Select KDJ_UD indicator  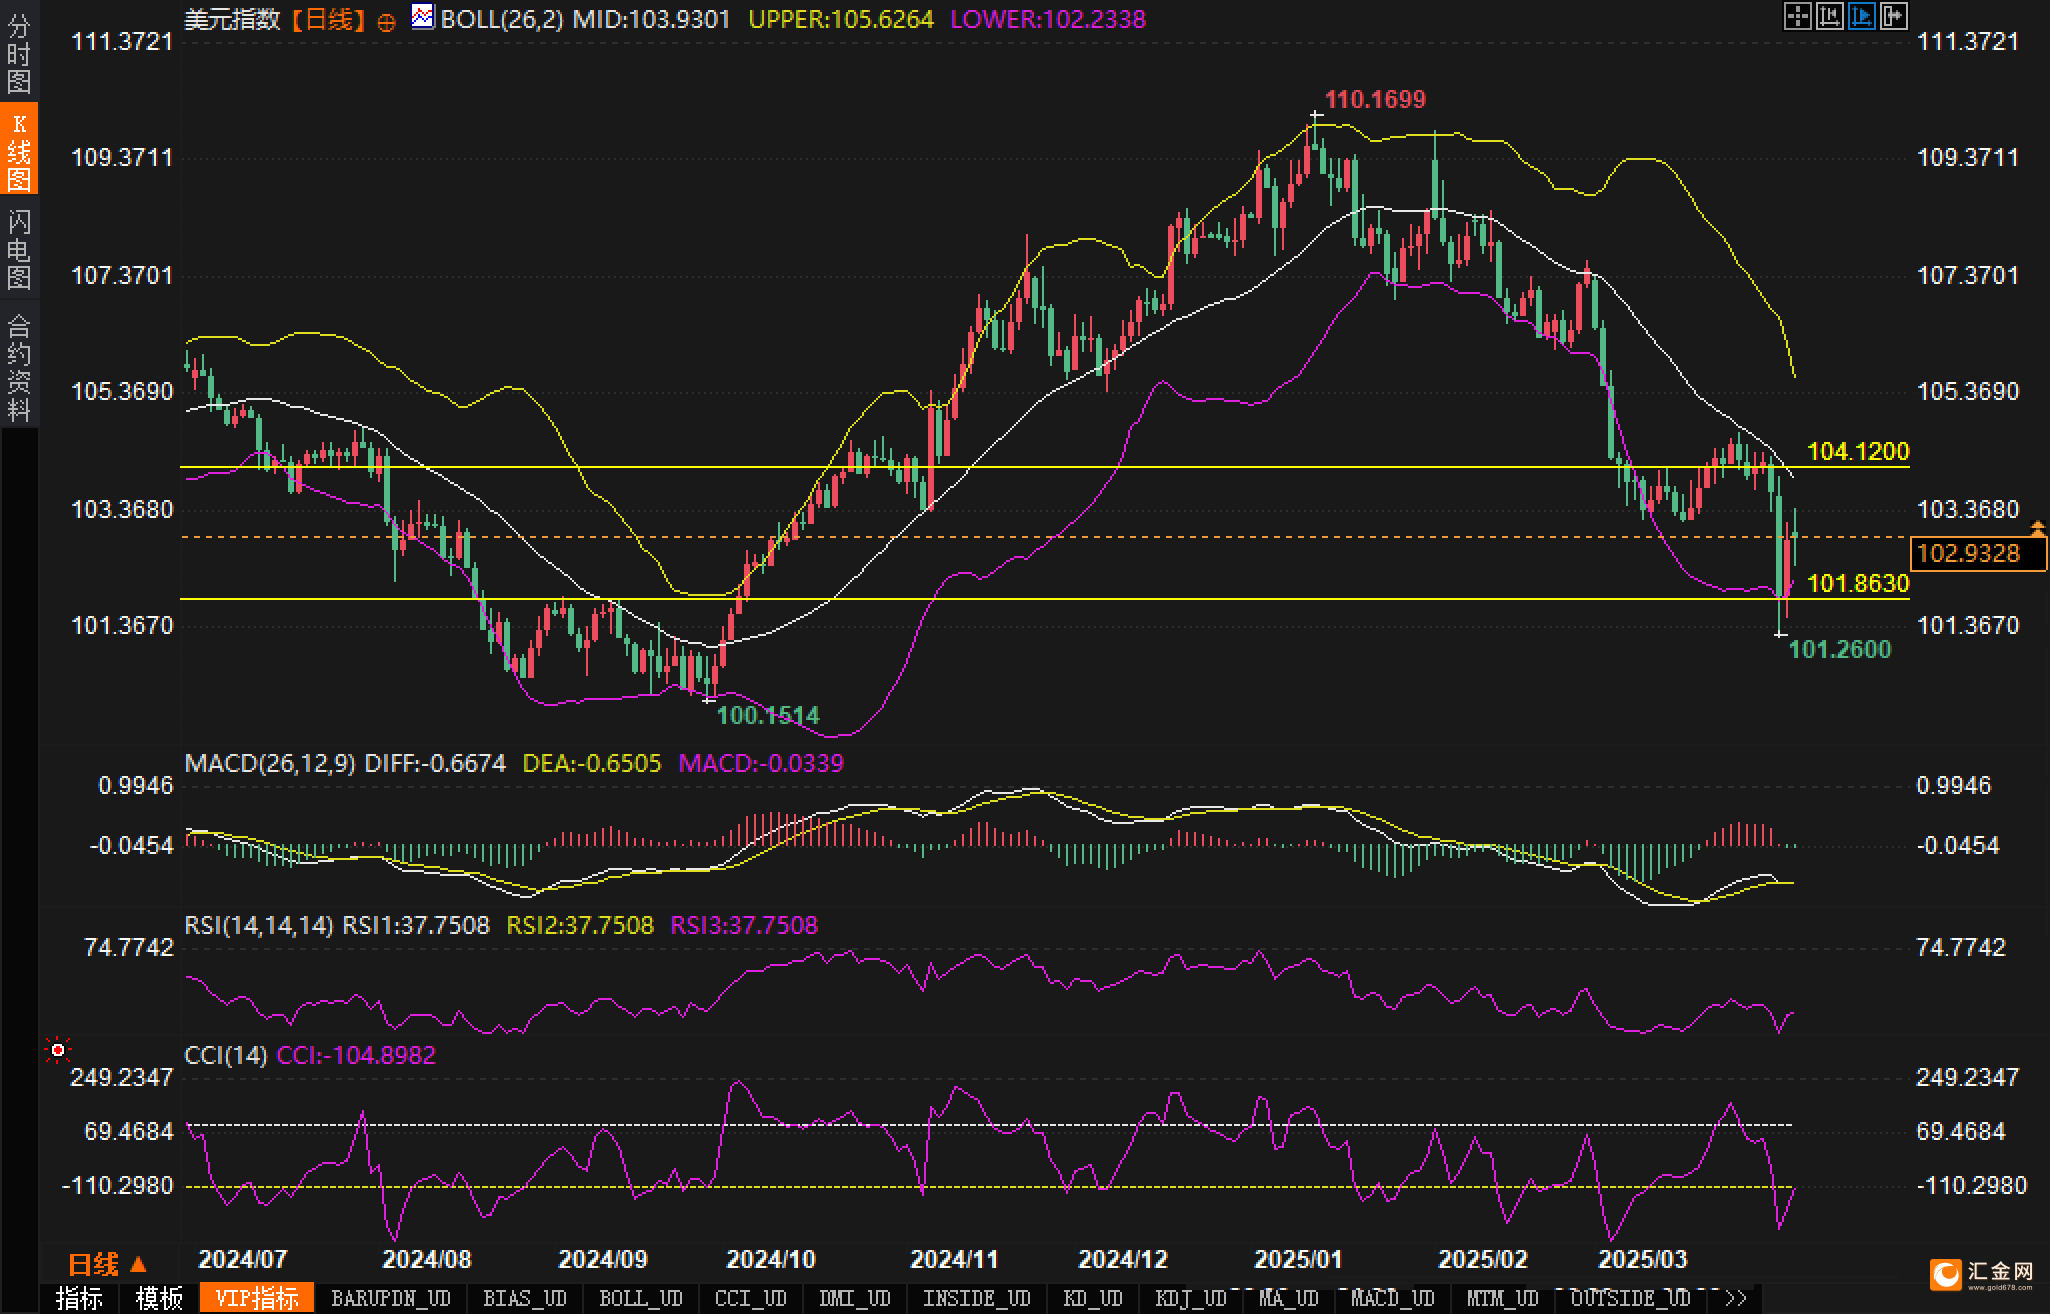click(1191, 1298)
